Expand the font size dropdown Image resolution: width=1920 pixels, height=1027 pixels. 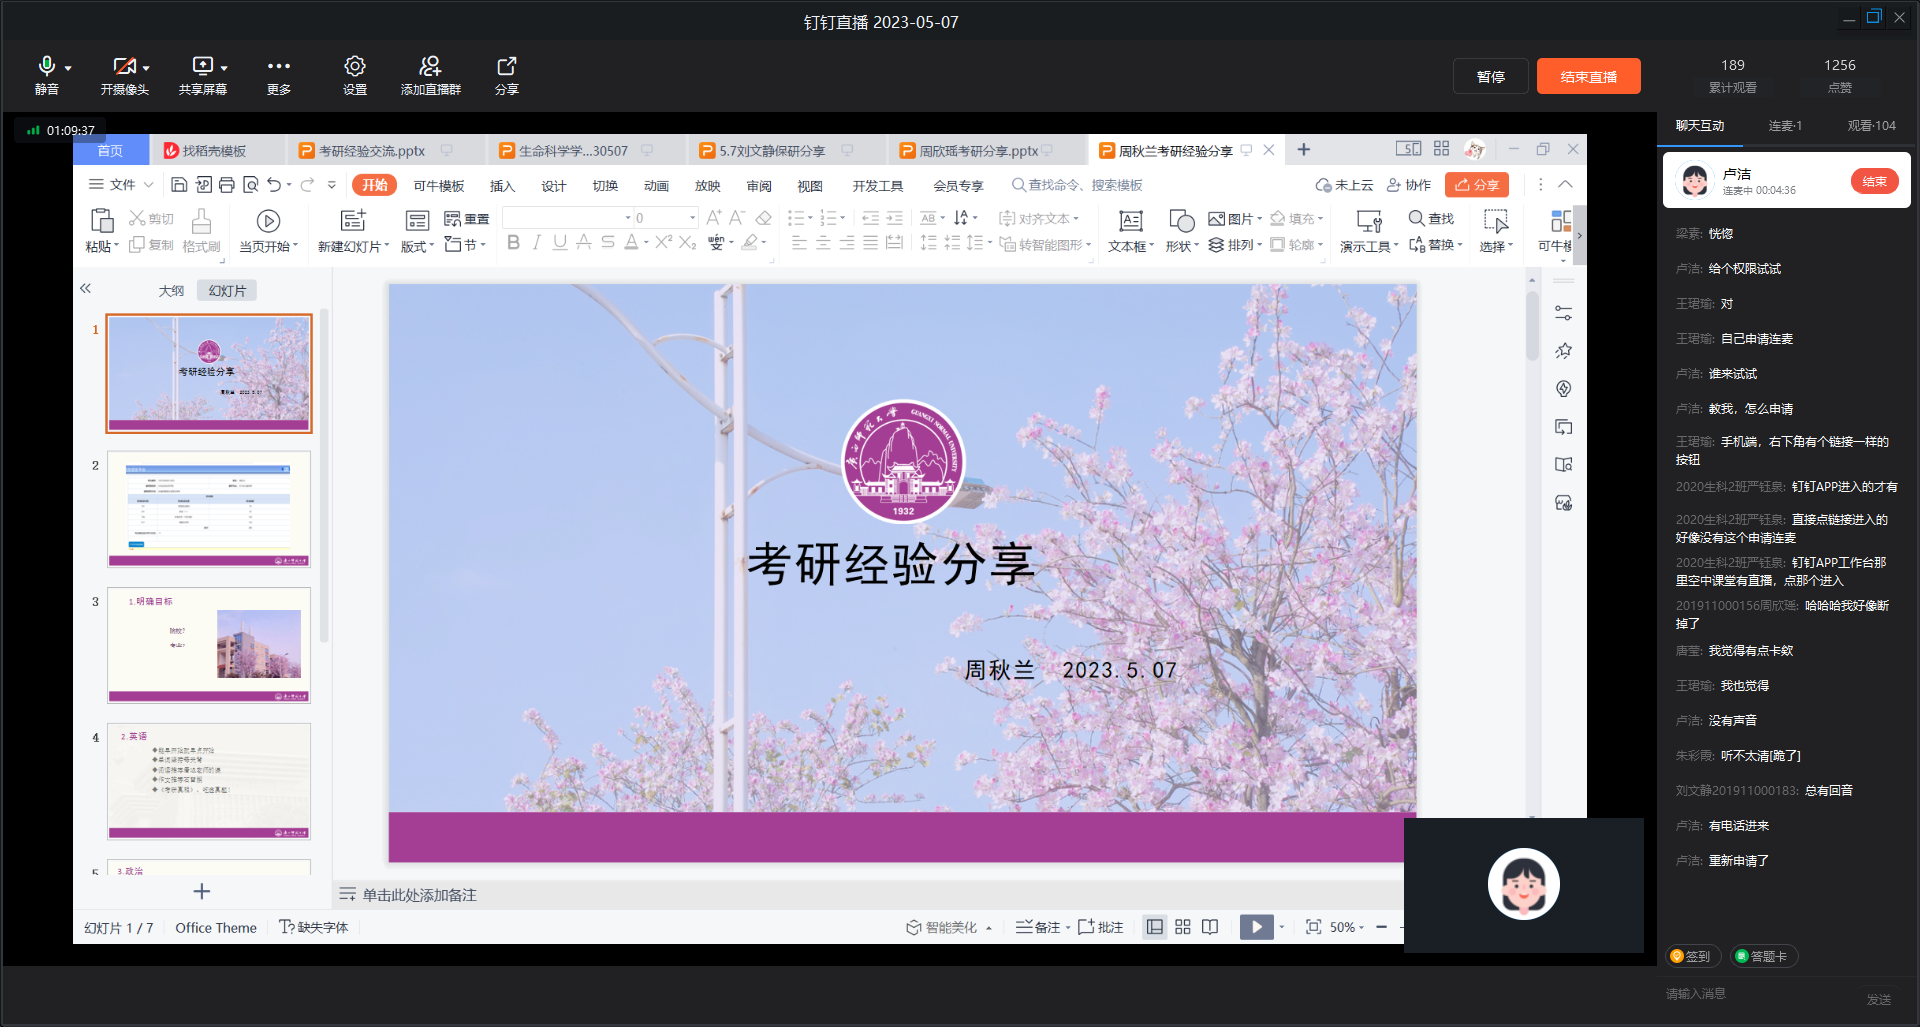(x=692, y=218)
